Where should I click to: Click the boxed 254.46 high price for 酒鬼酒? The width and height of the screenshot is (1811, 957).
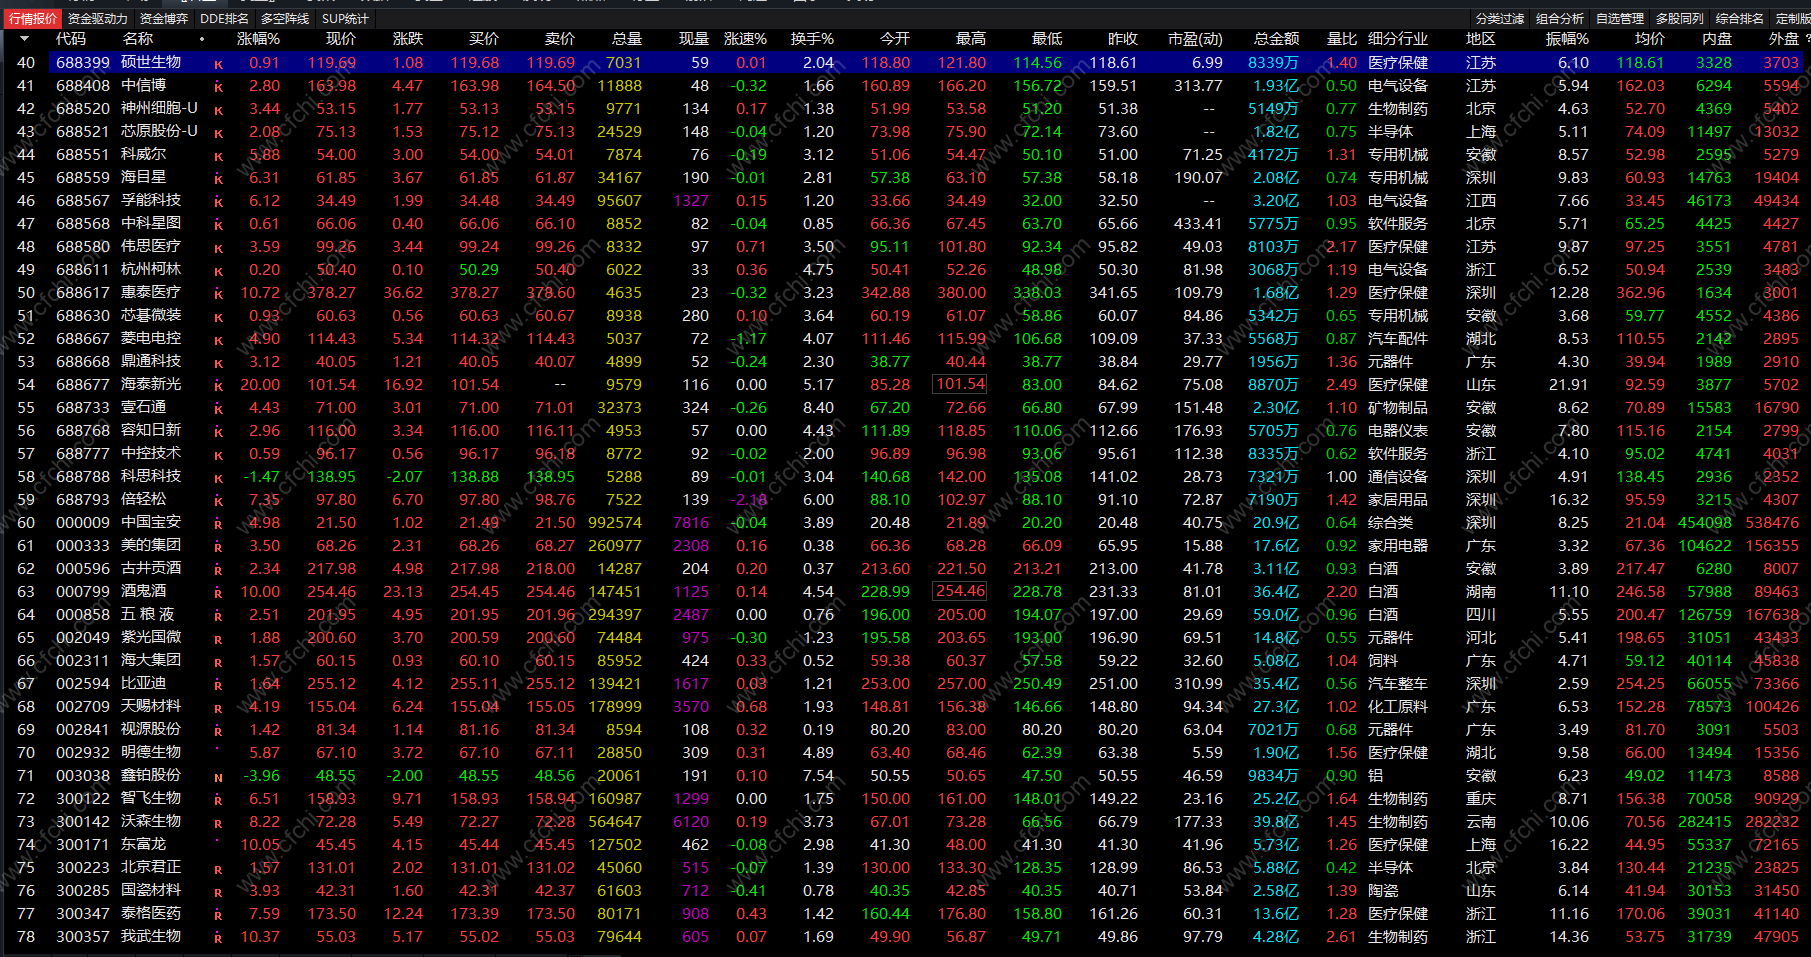960,591
